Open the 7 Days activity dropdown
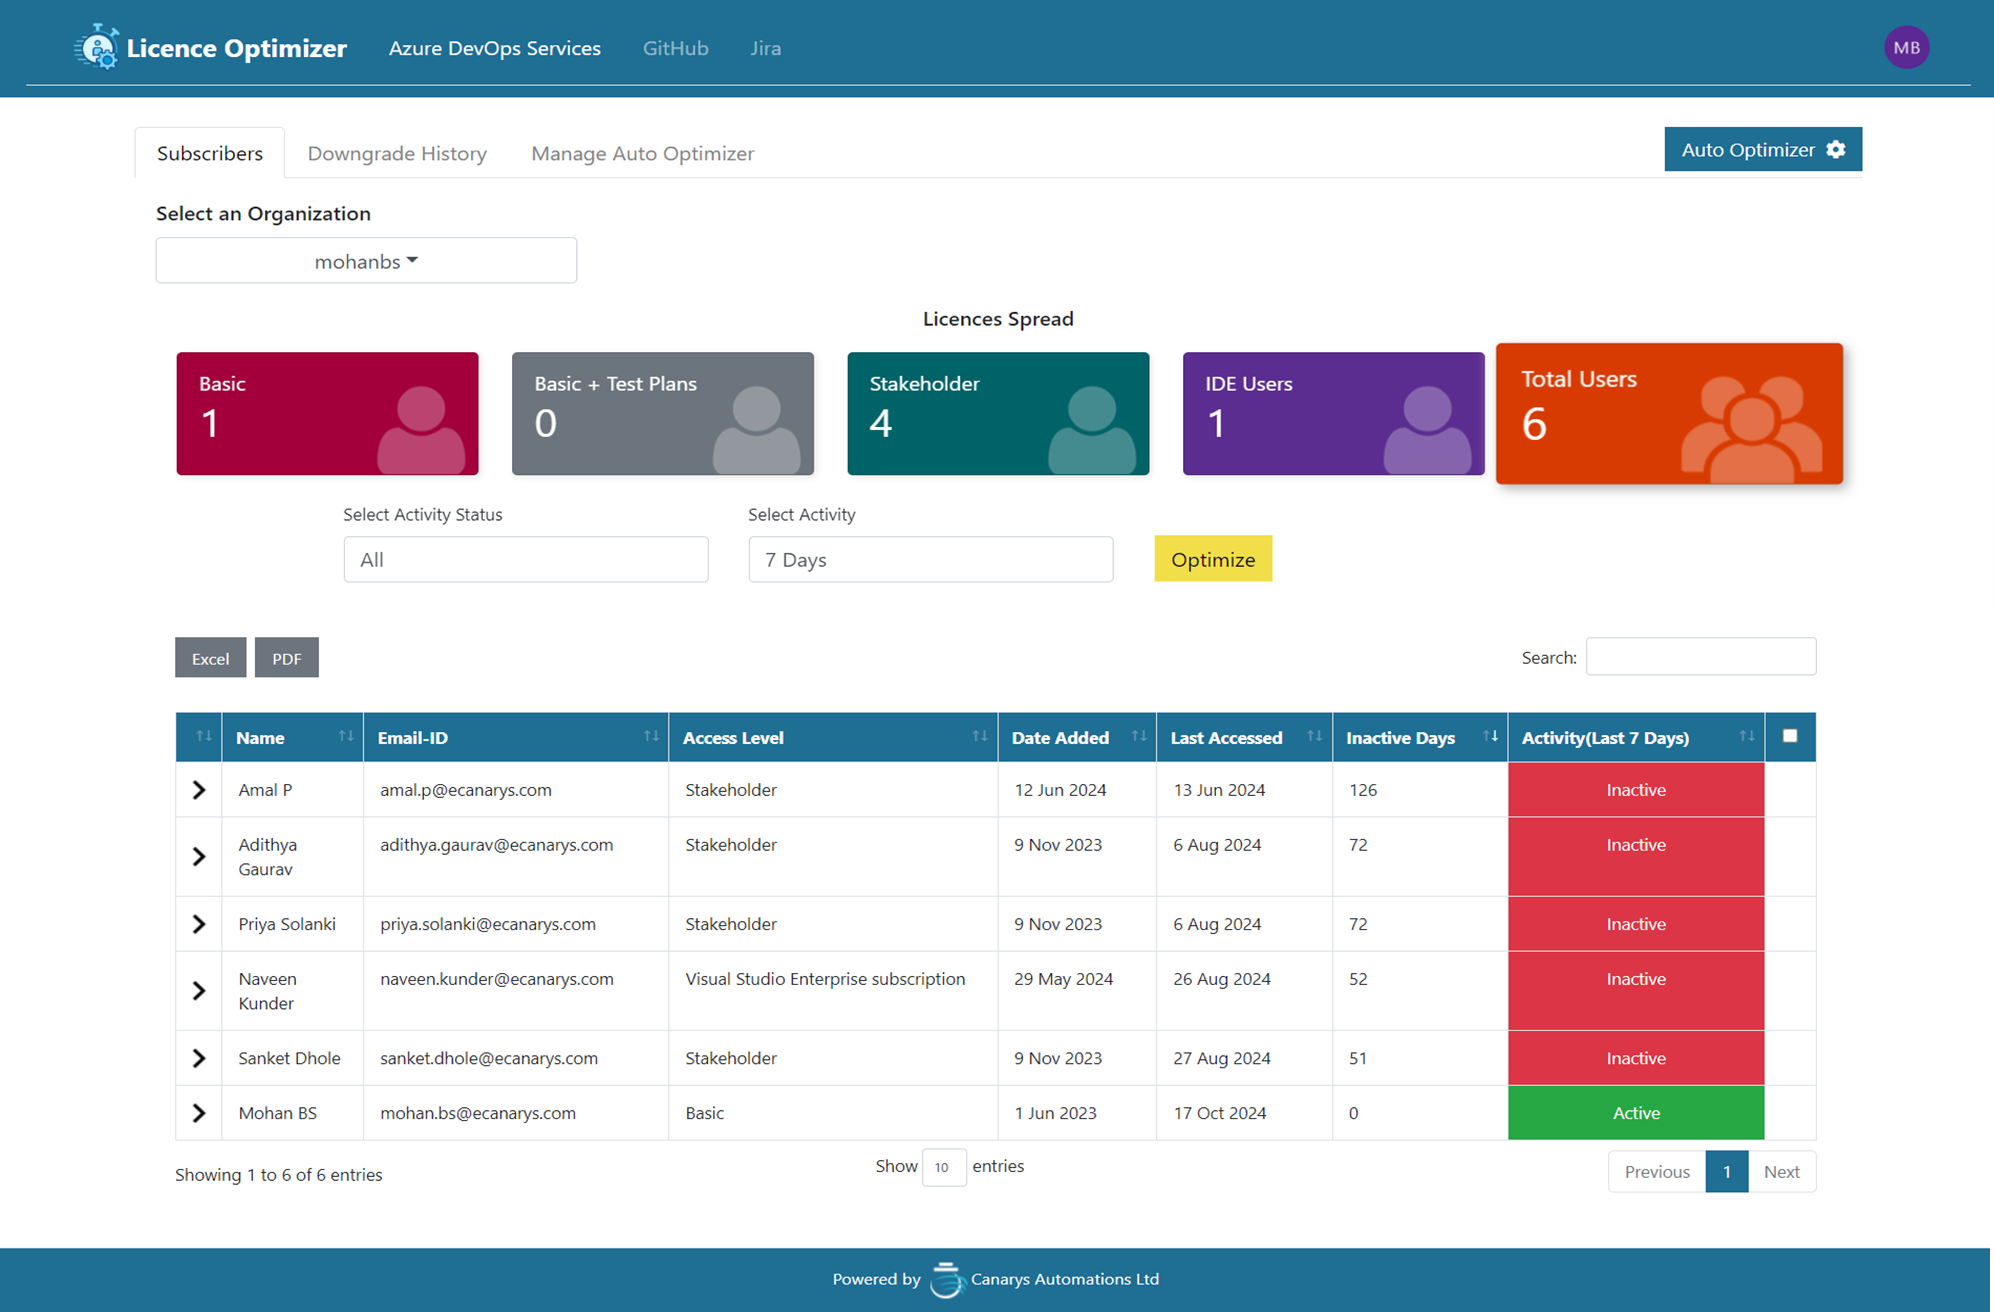The width and height of the screenshot is (1994, 1312). point(930,559)
